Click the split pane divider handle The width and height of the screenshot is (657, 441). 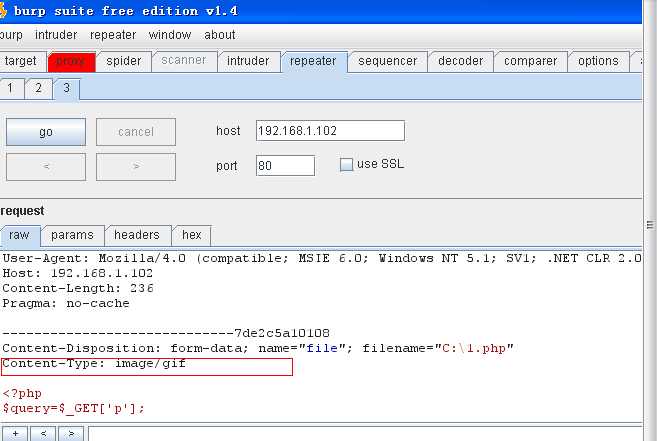point(649,225)
